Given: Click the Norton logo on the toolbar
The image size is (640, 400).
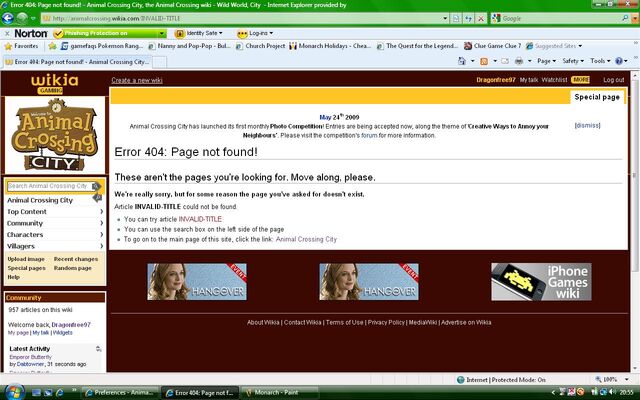Looking at the screenshot, I should click(x=31, y=33).
